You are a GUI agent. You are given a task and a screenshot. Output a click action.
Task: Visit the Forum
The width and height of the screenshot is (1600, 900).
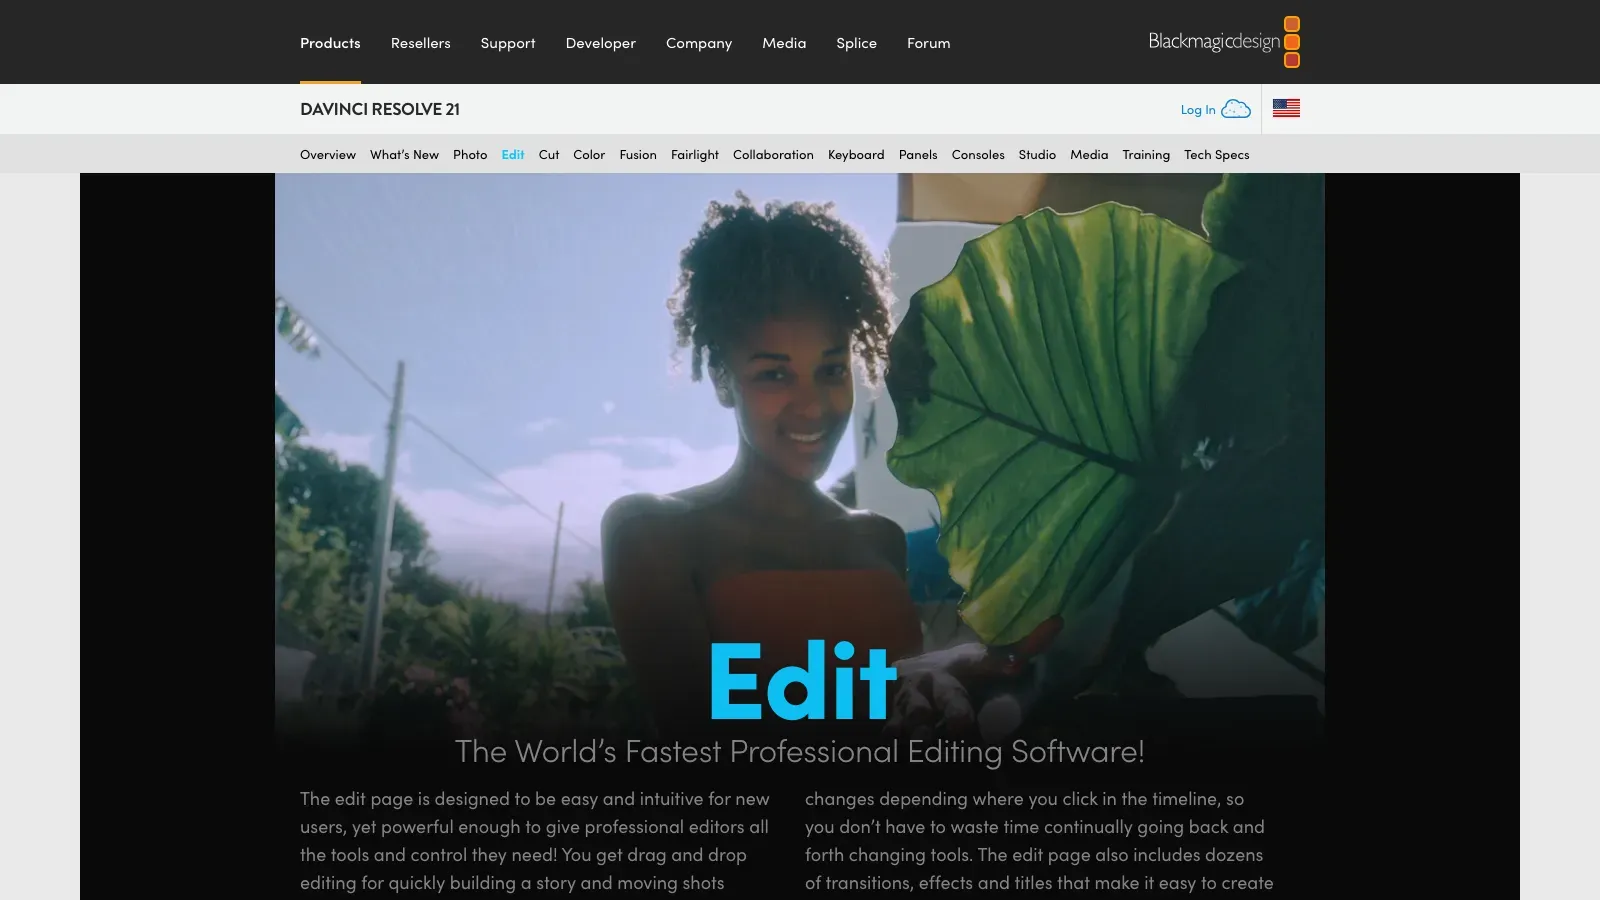928,43
